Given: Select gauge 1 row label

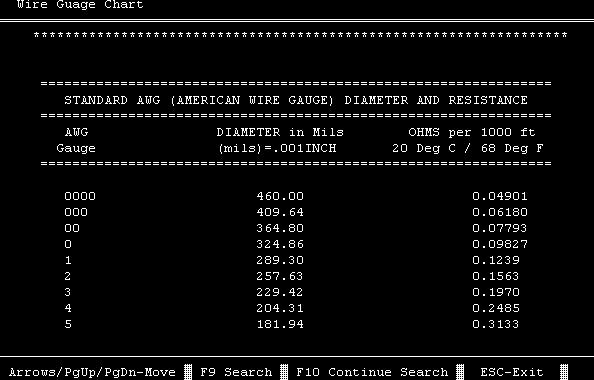Looking at the screenshot, I should click(x=68, y=260).
